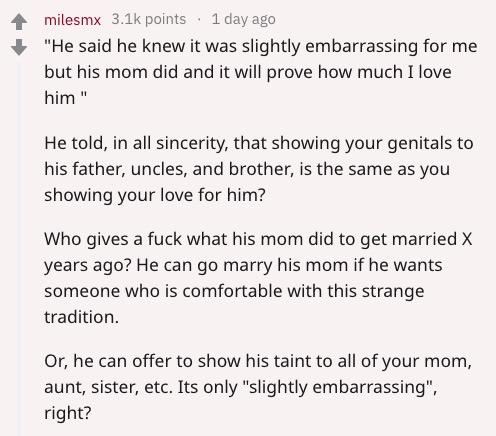The image size is (496, 436).
Task: Click the line "years ago? He can go marry"
Action: pyautogui.click(x=243, y=265)
